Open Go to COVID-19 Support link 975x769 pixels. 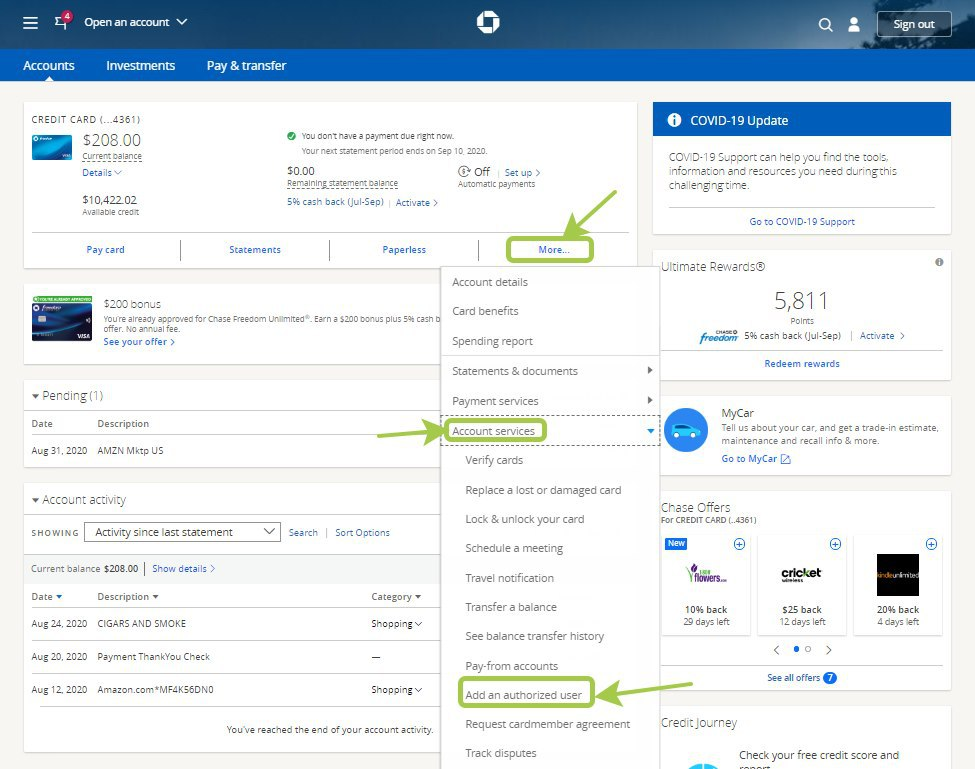[802, 222]
